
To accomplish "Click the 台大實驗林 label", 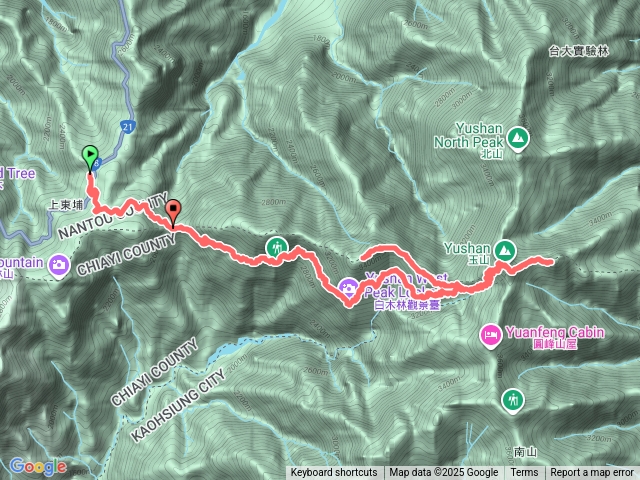I will (578, 51).
